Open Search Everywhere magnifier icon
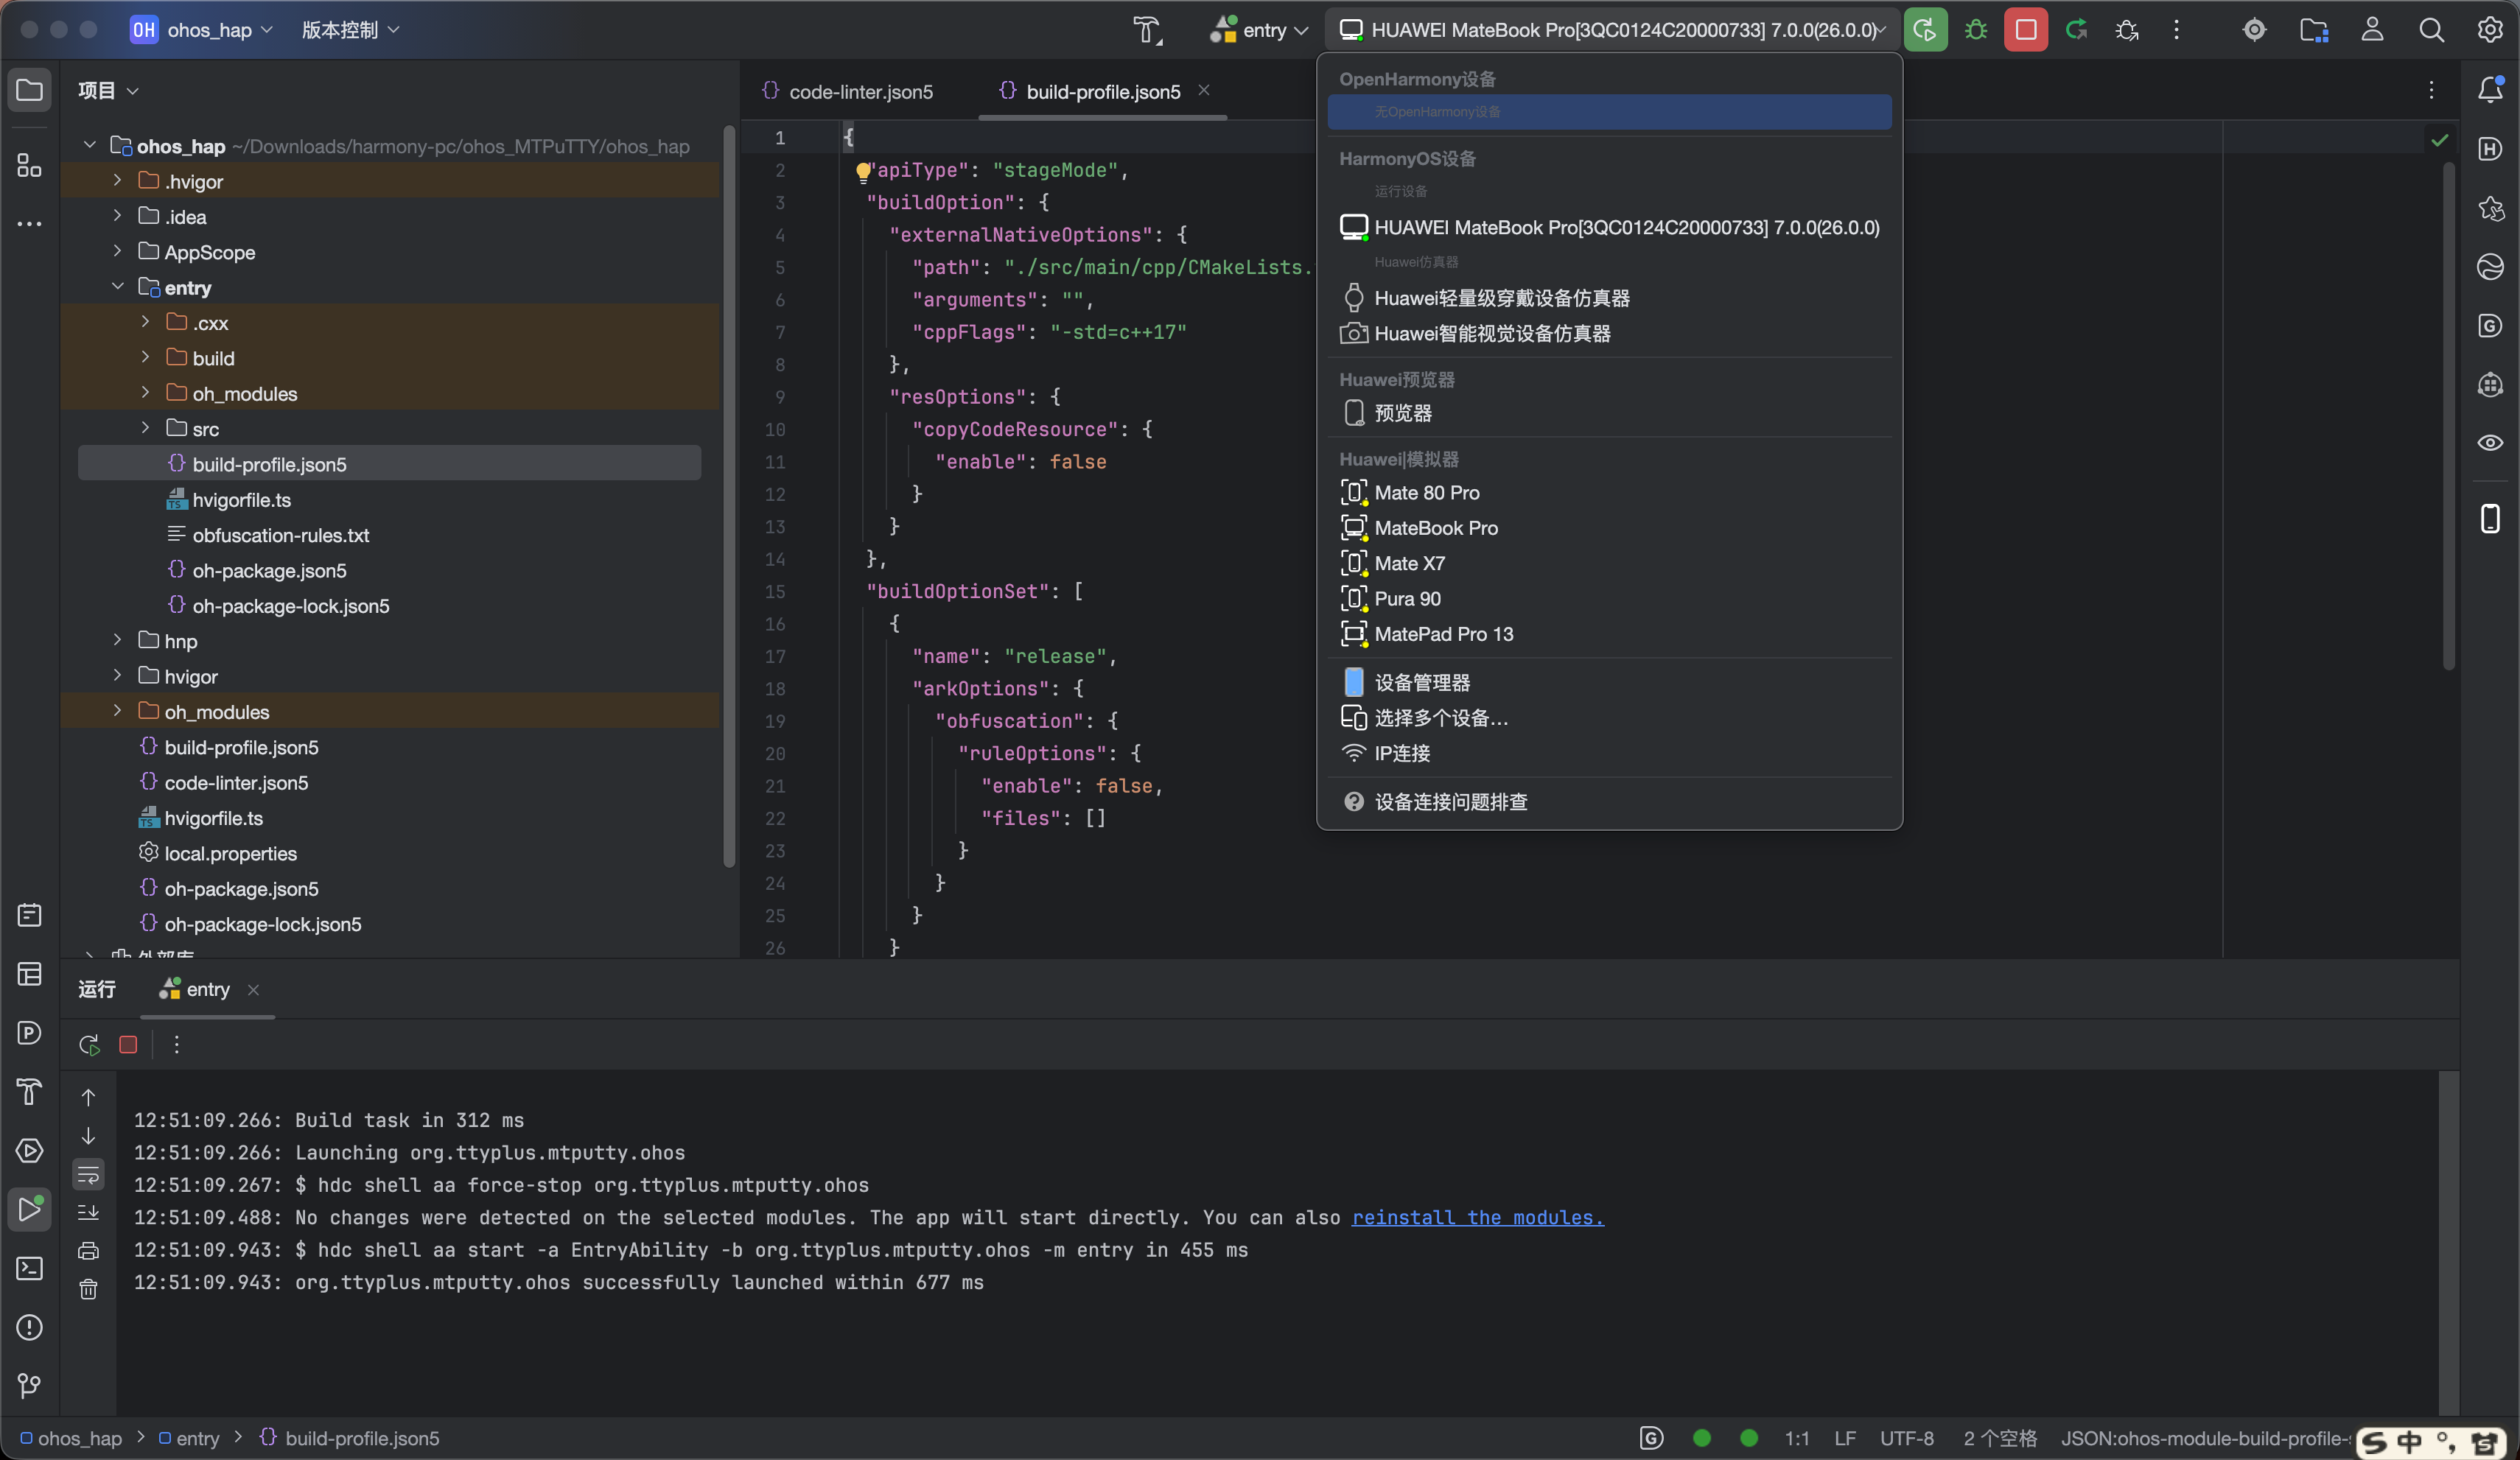 (x=2432, y=30)
